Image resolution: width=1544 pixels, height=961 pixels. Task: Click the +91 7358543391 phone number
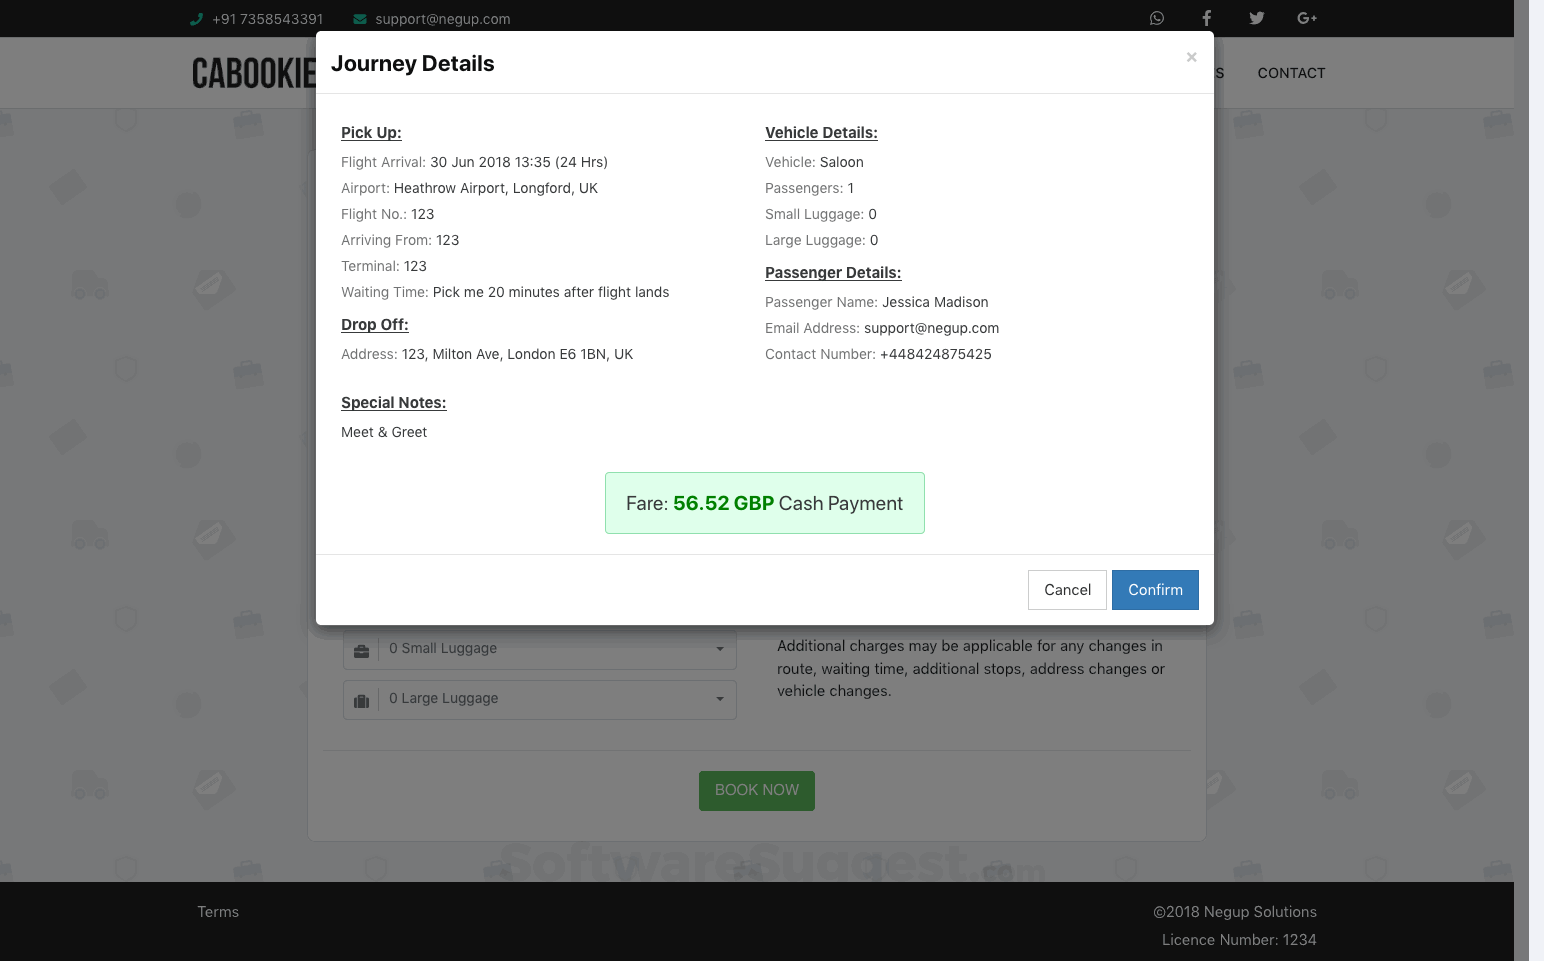coord(267,19)
